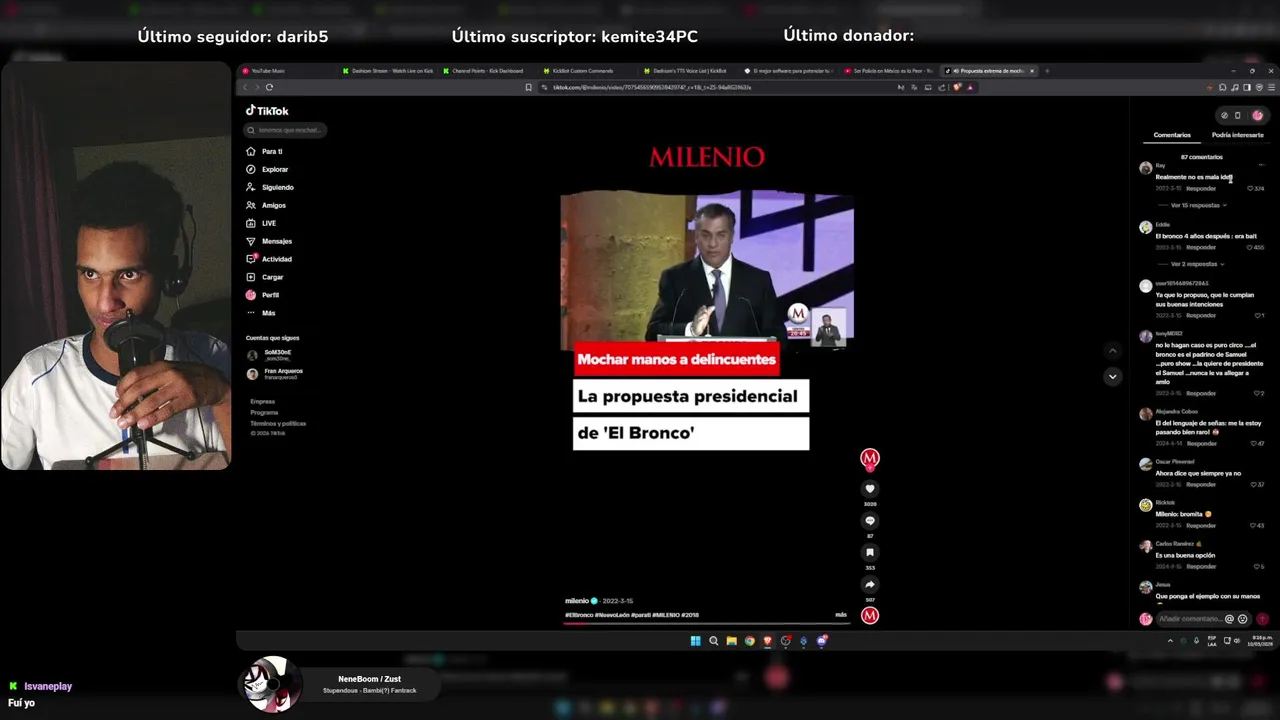The height and width of the screenshot is (720, 1280).
Task: Open the Para ti feed in TikTok sidebar
Action: coord(265,151)
